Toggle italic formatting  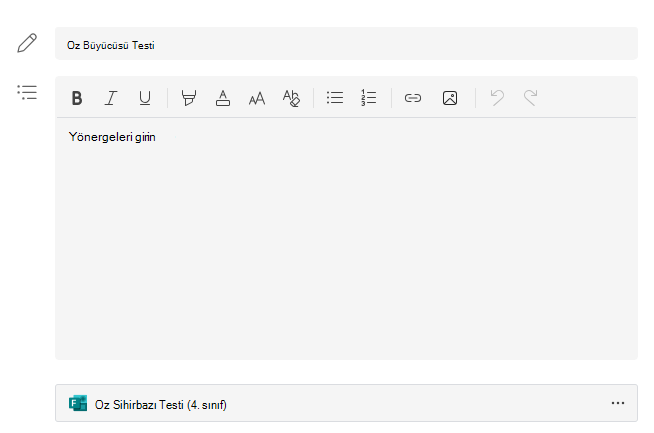111,98
